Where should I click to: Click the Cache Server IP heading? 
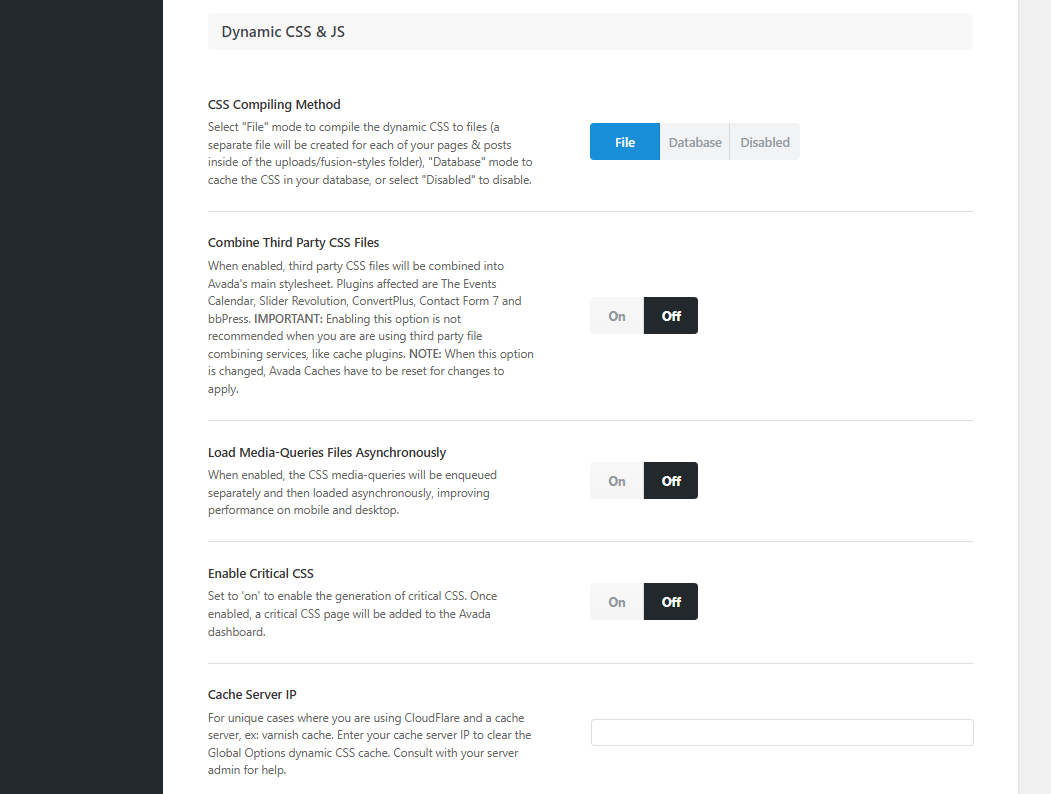tap(252, 694)
